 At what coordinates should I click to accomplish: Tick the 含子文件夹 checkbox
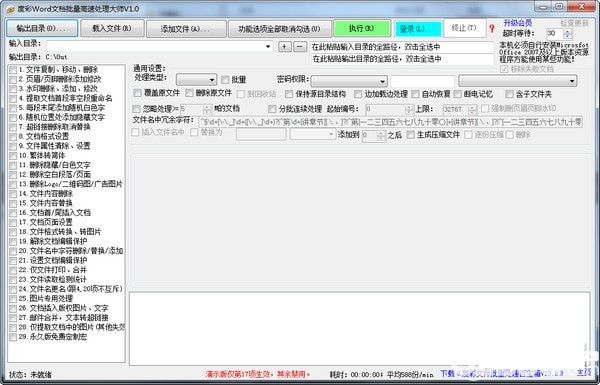click(x=509, y=94)
